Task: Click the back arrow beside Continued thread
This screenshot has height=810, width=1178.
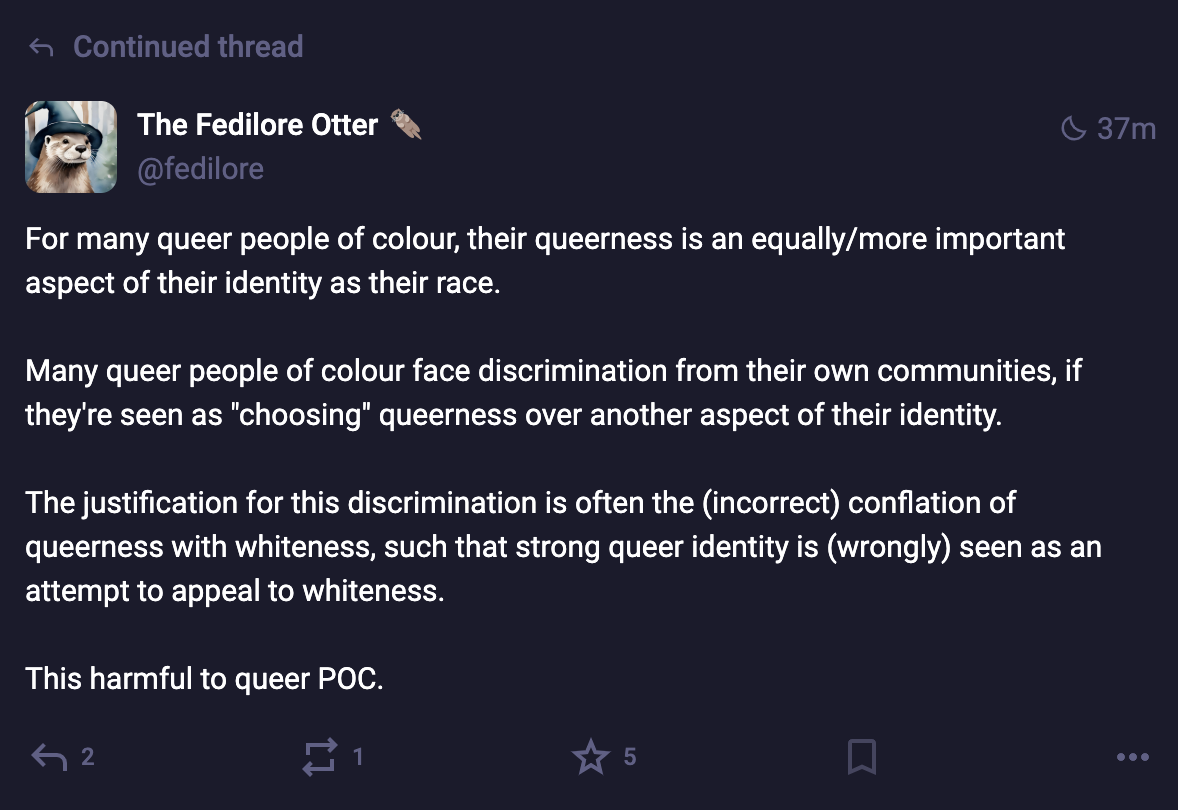Action: pos(41,47)
